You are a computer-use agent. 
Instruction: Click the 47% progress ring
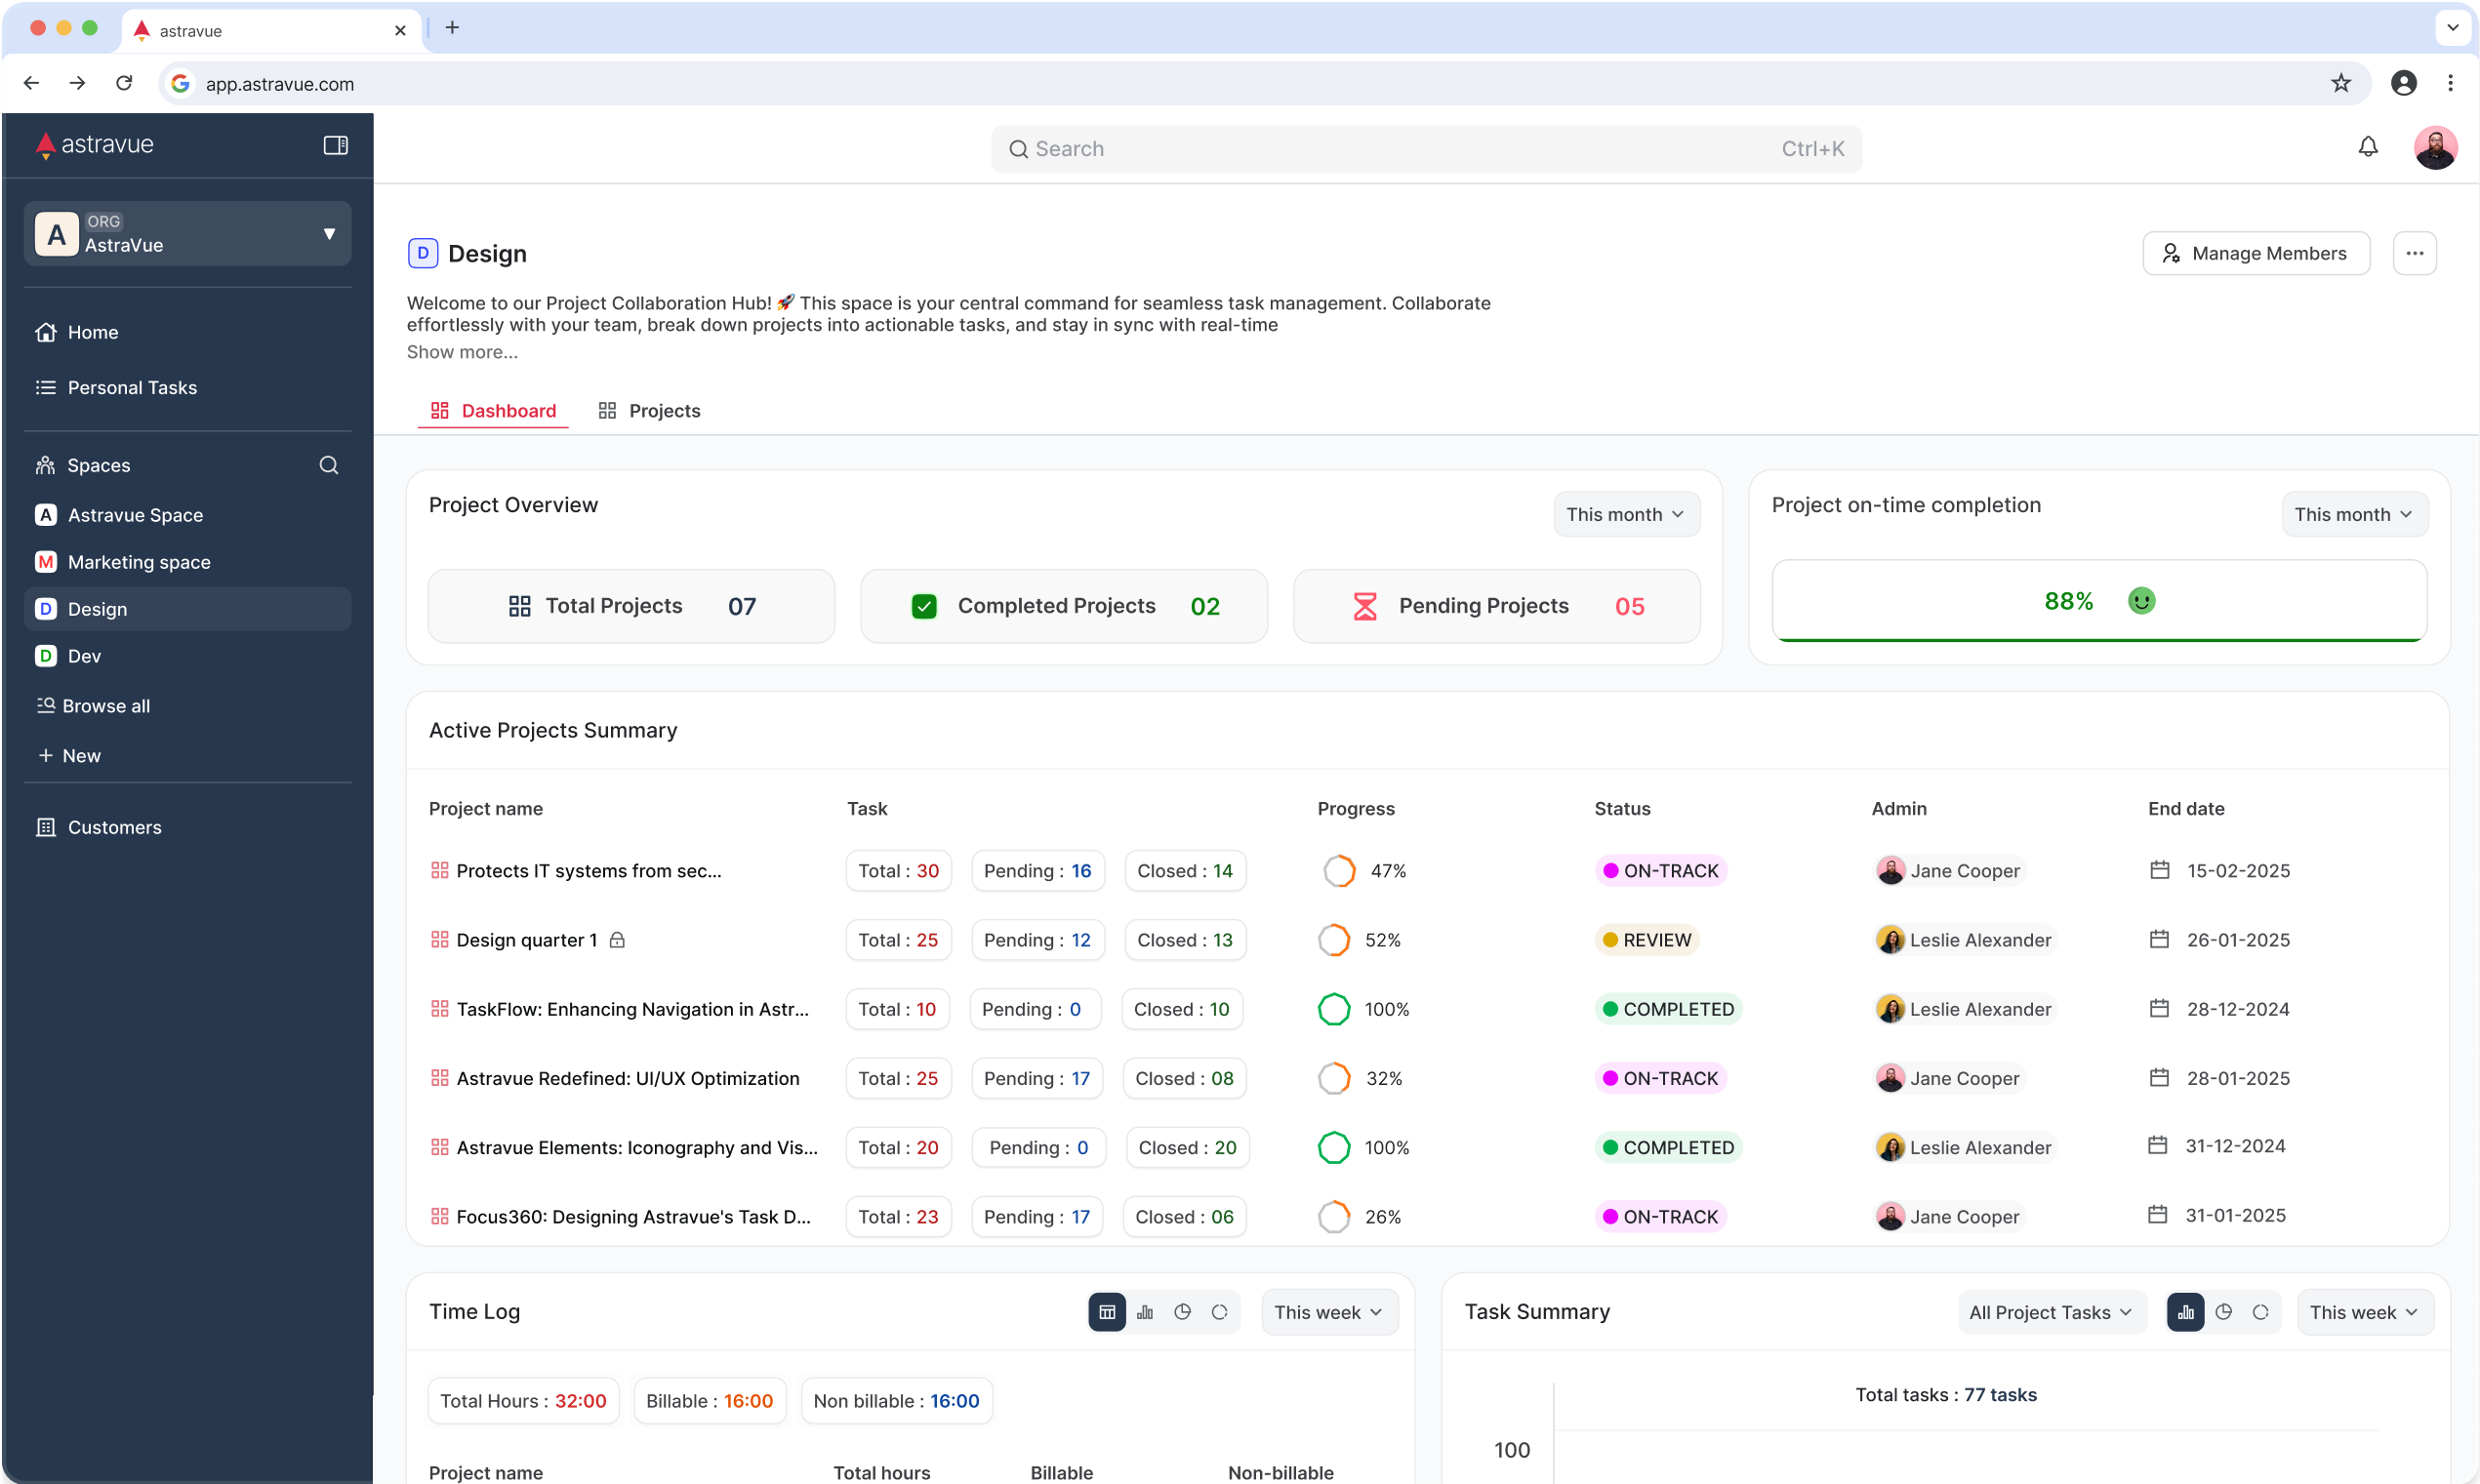[1339, 871]
